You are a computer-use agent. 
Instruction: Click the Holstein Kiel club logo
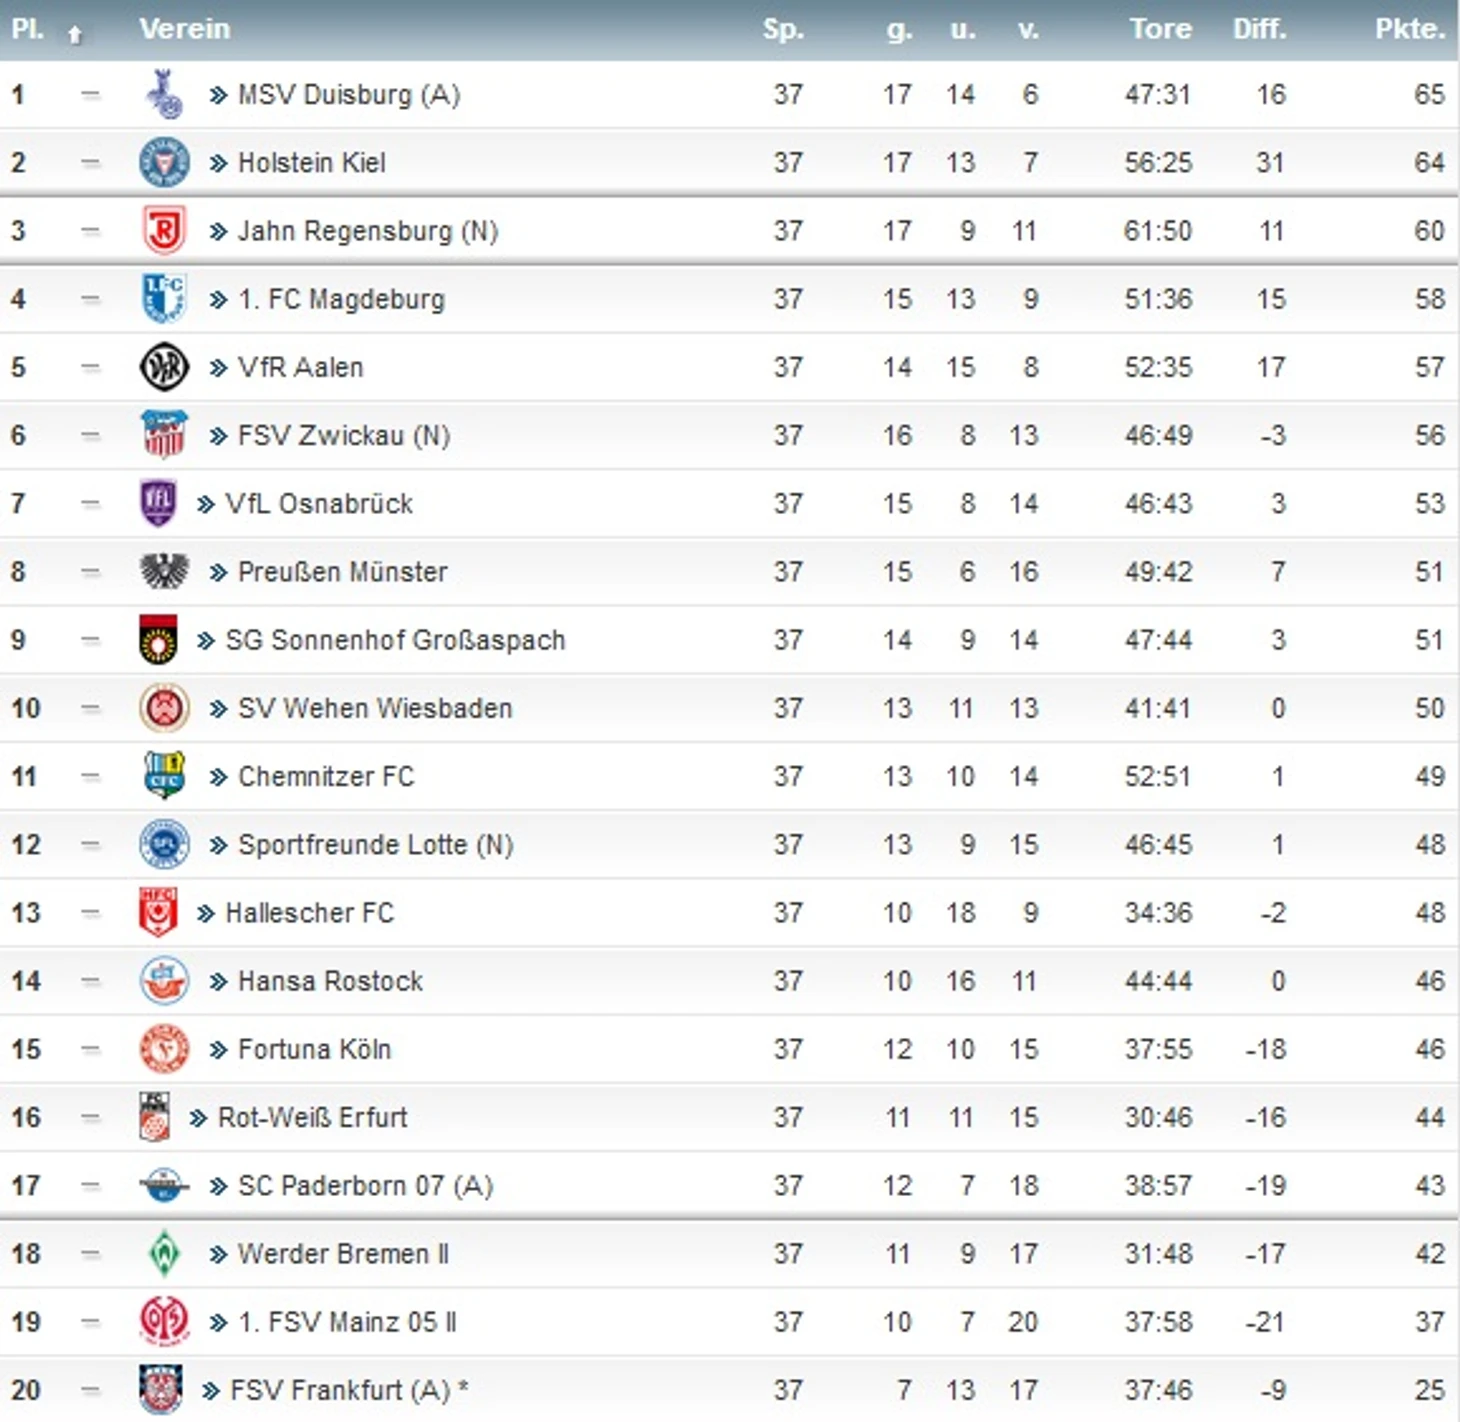(164, 163)
